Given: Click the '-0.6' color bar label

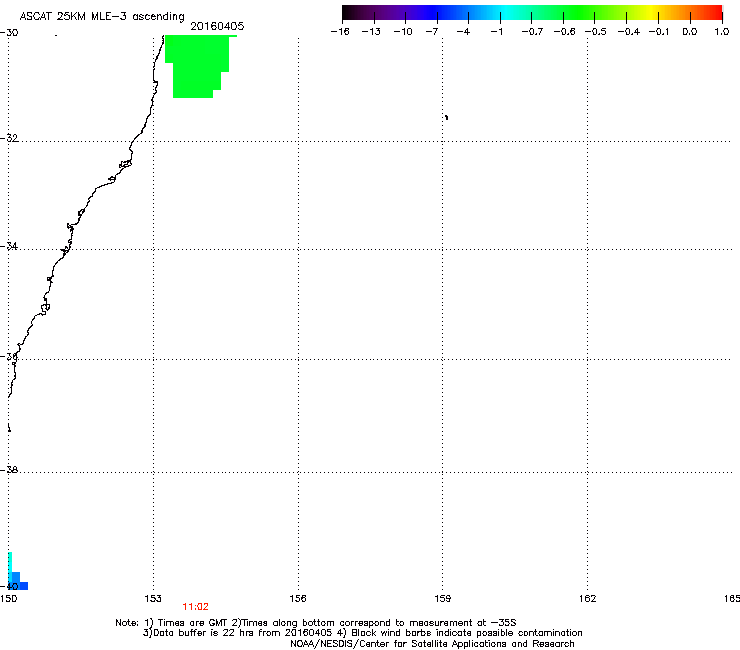Looking at the screenshot, I should point(564,32).
